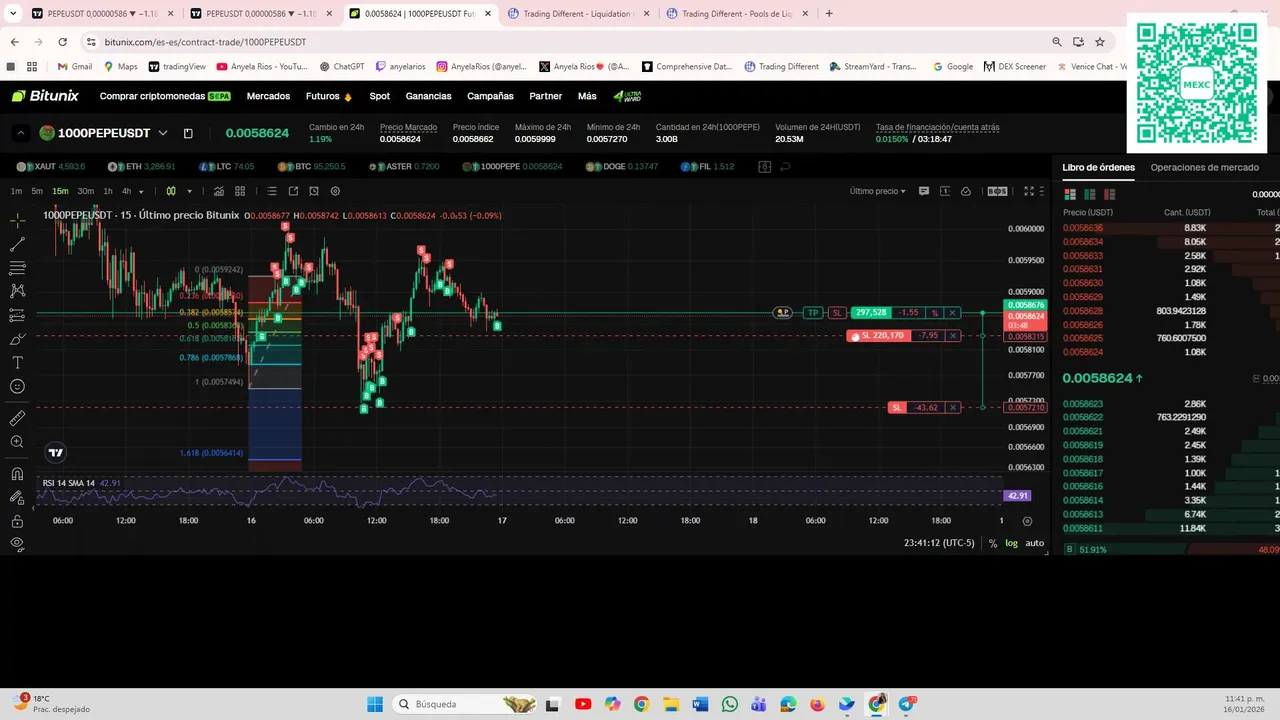This screenshot has height=720, width=1280.
Task: Show only bids order book view
Action: (1090, 194)
